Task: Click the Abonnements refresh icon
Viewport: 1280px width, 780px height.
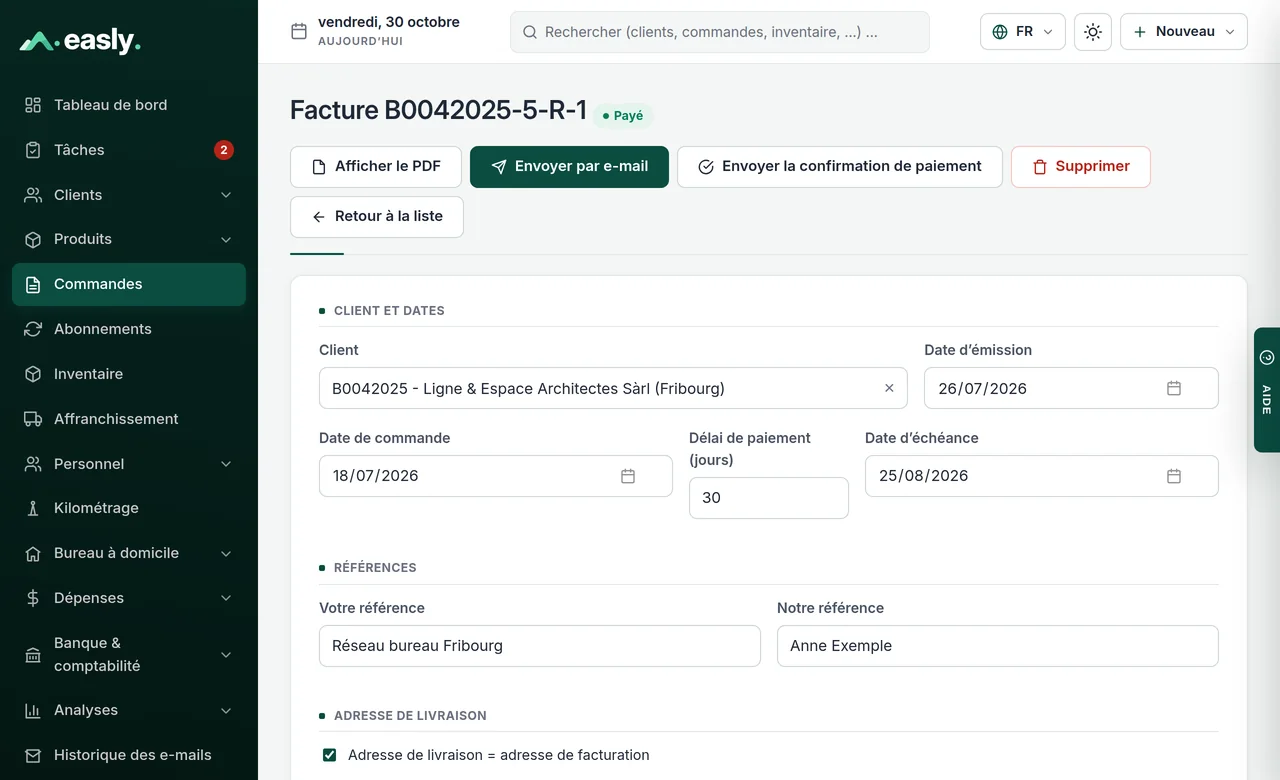Action: click(x=33, y=329)
